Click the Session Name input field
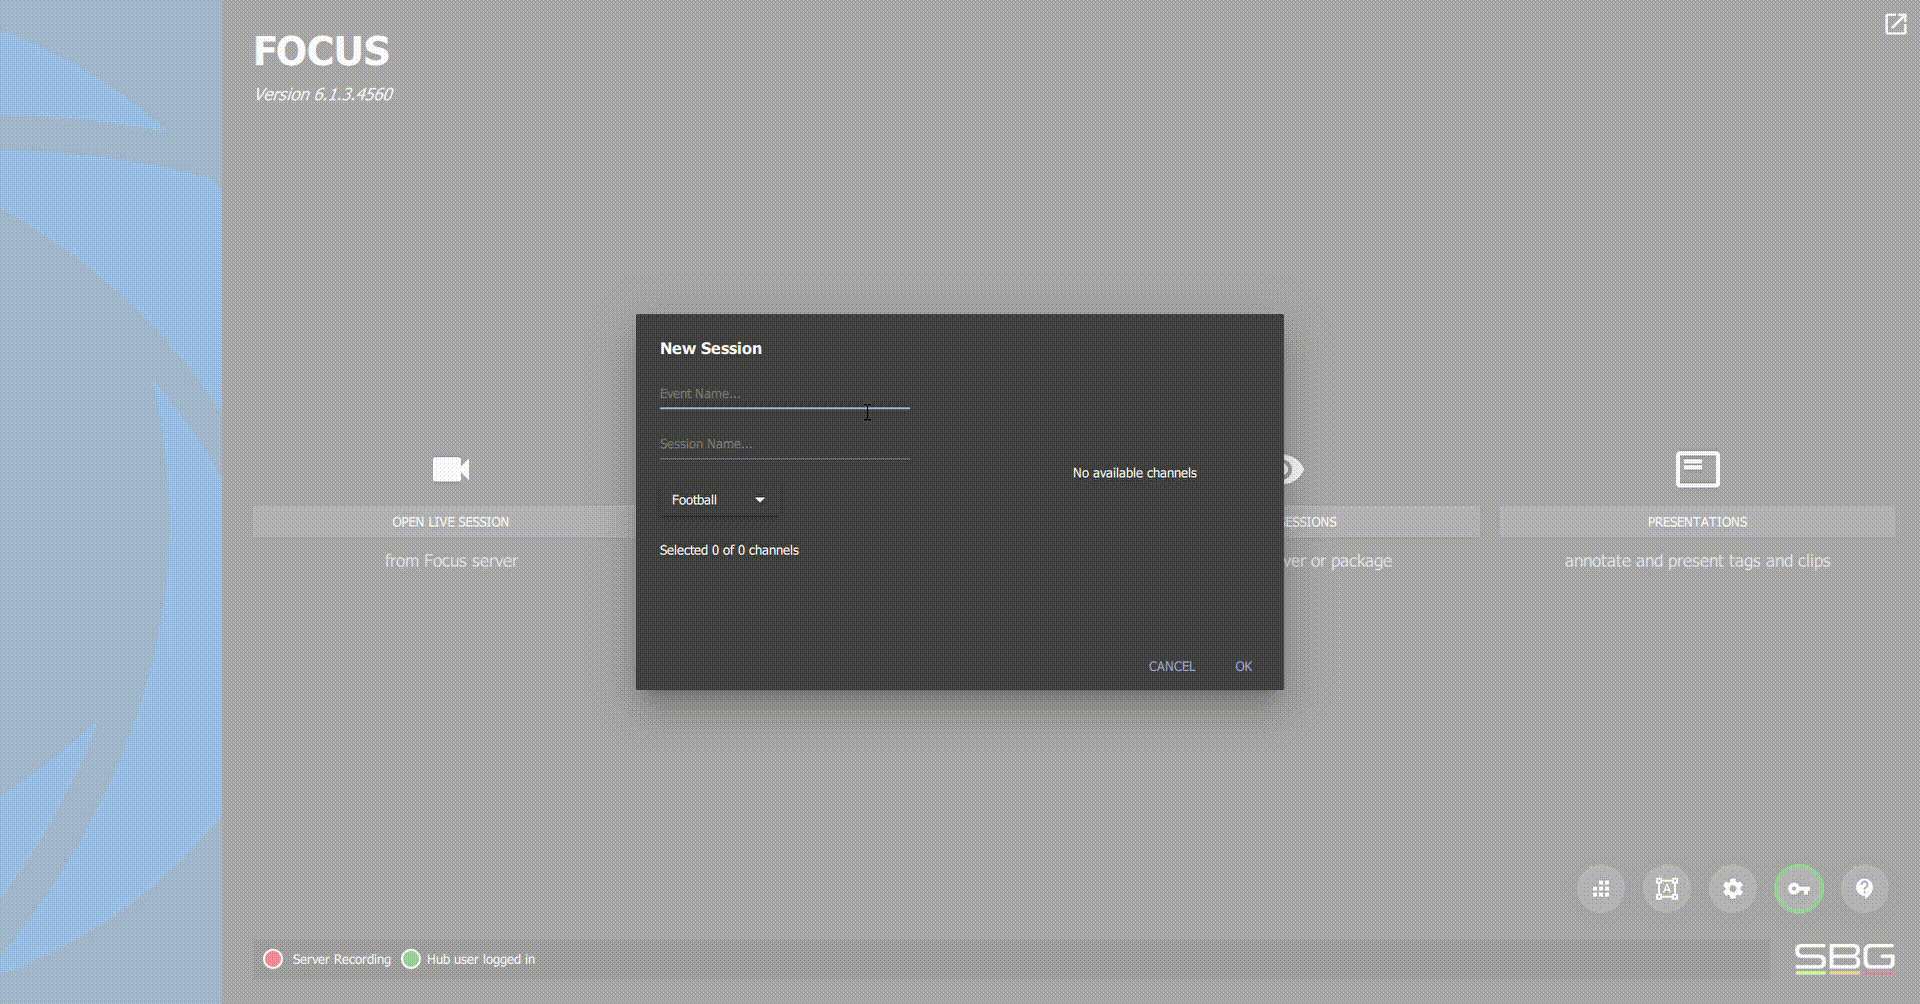The height and width of the screenshot is (1004, 1920). coord(784,444)
